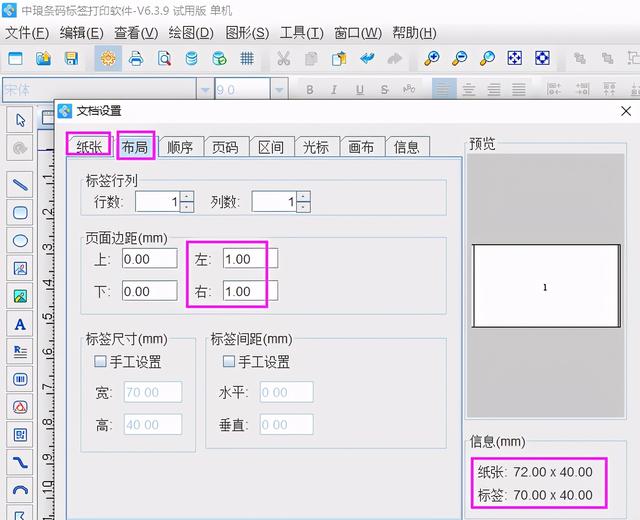Open document settings gear icon
640x520 pixels.
click(108, 58)
